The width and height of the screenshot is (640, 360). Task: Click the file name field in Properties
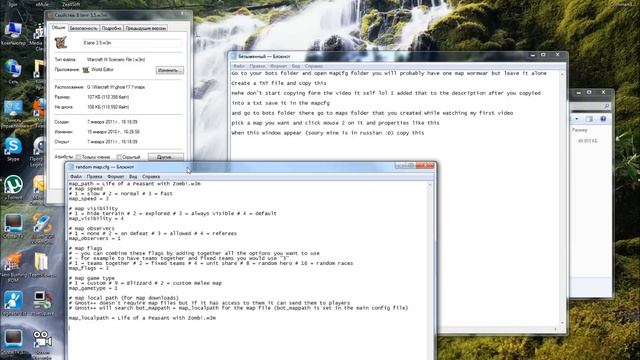132,43
